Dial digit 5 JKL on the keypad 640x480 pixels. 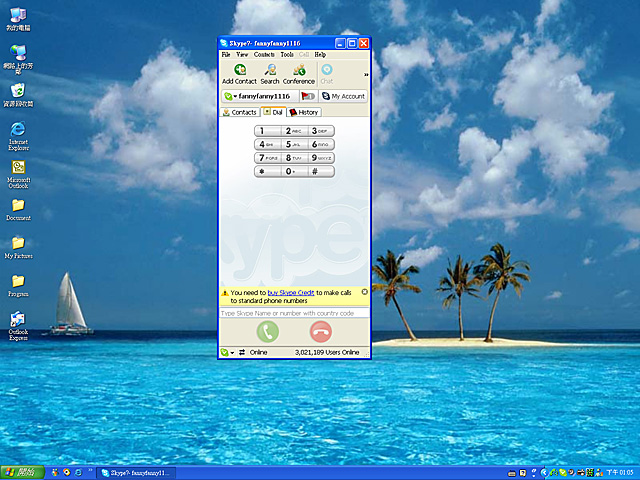295,144
